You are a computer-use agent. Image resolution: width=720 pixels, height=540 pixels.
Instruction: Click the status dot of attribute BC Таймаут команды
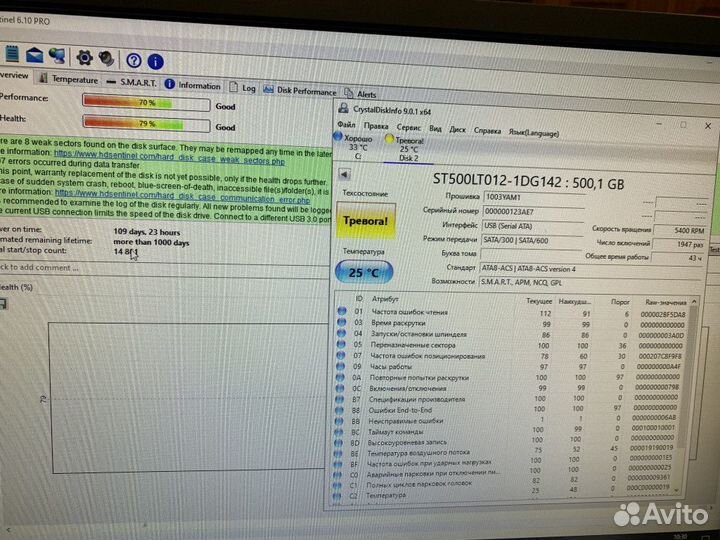tap(339, 432)
